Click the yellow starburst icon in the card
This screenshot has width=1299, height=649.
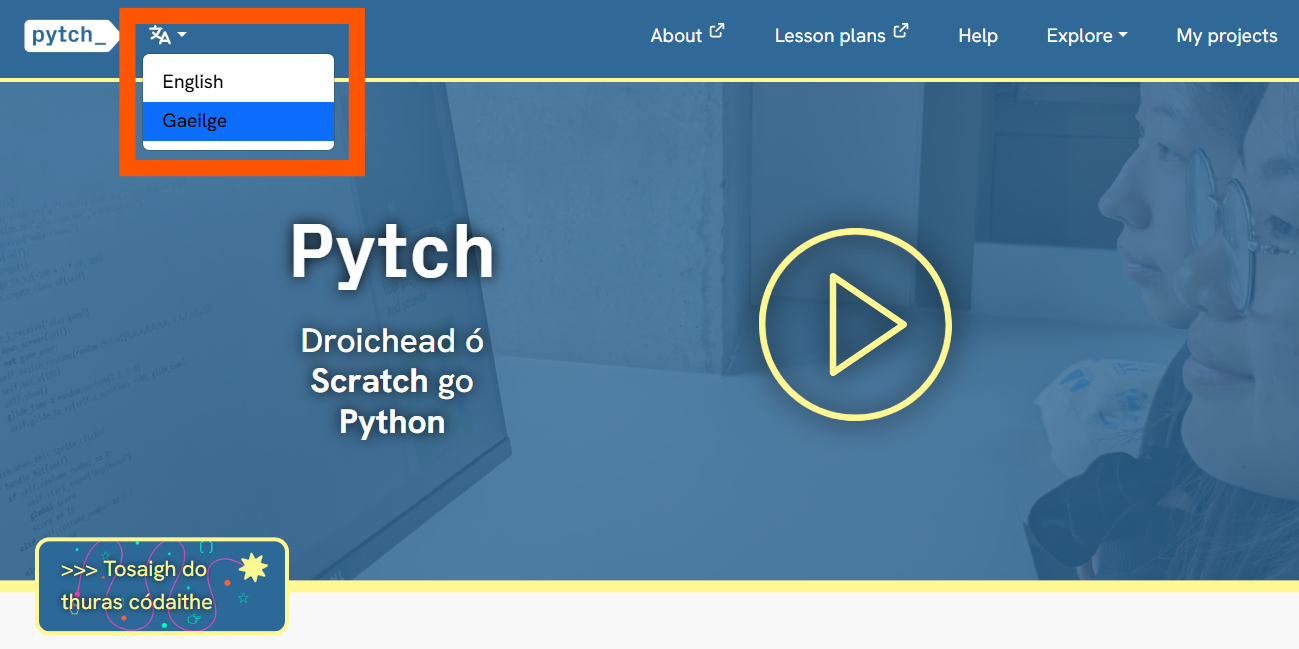pyautogui.click(x=253, y=567)
